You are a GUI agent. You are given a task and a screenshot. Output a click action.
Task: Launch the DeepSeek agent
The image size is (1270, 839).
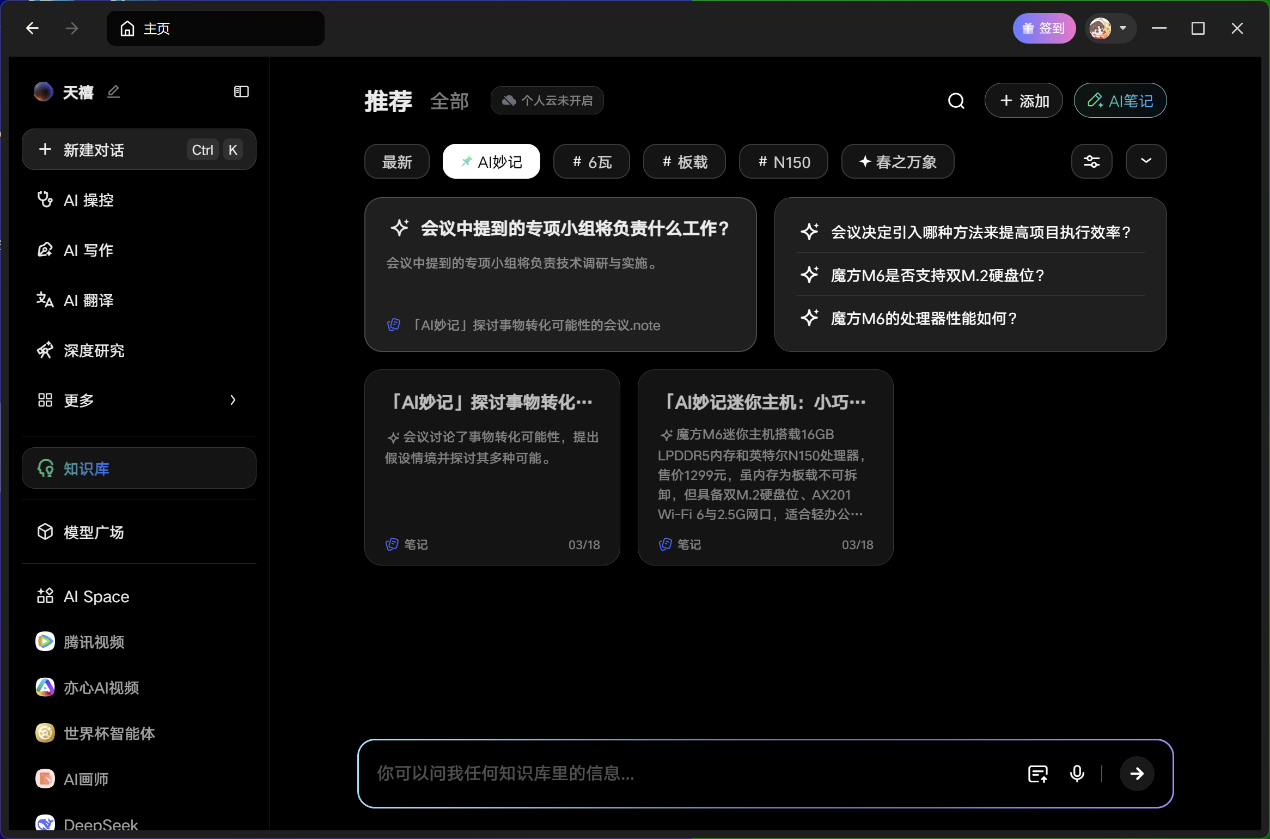(100, 823)
